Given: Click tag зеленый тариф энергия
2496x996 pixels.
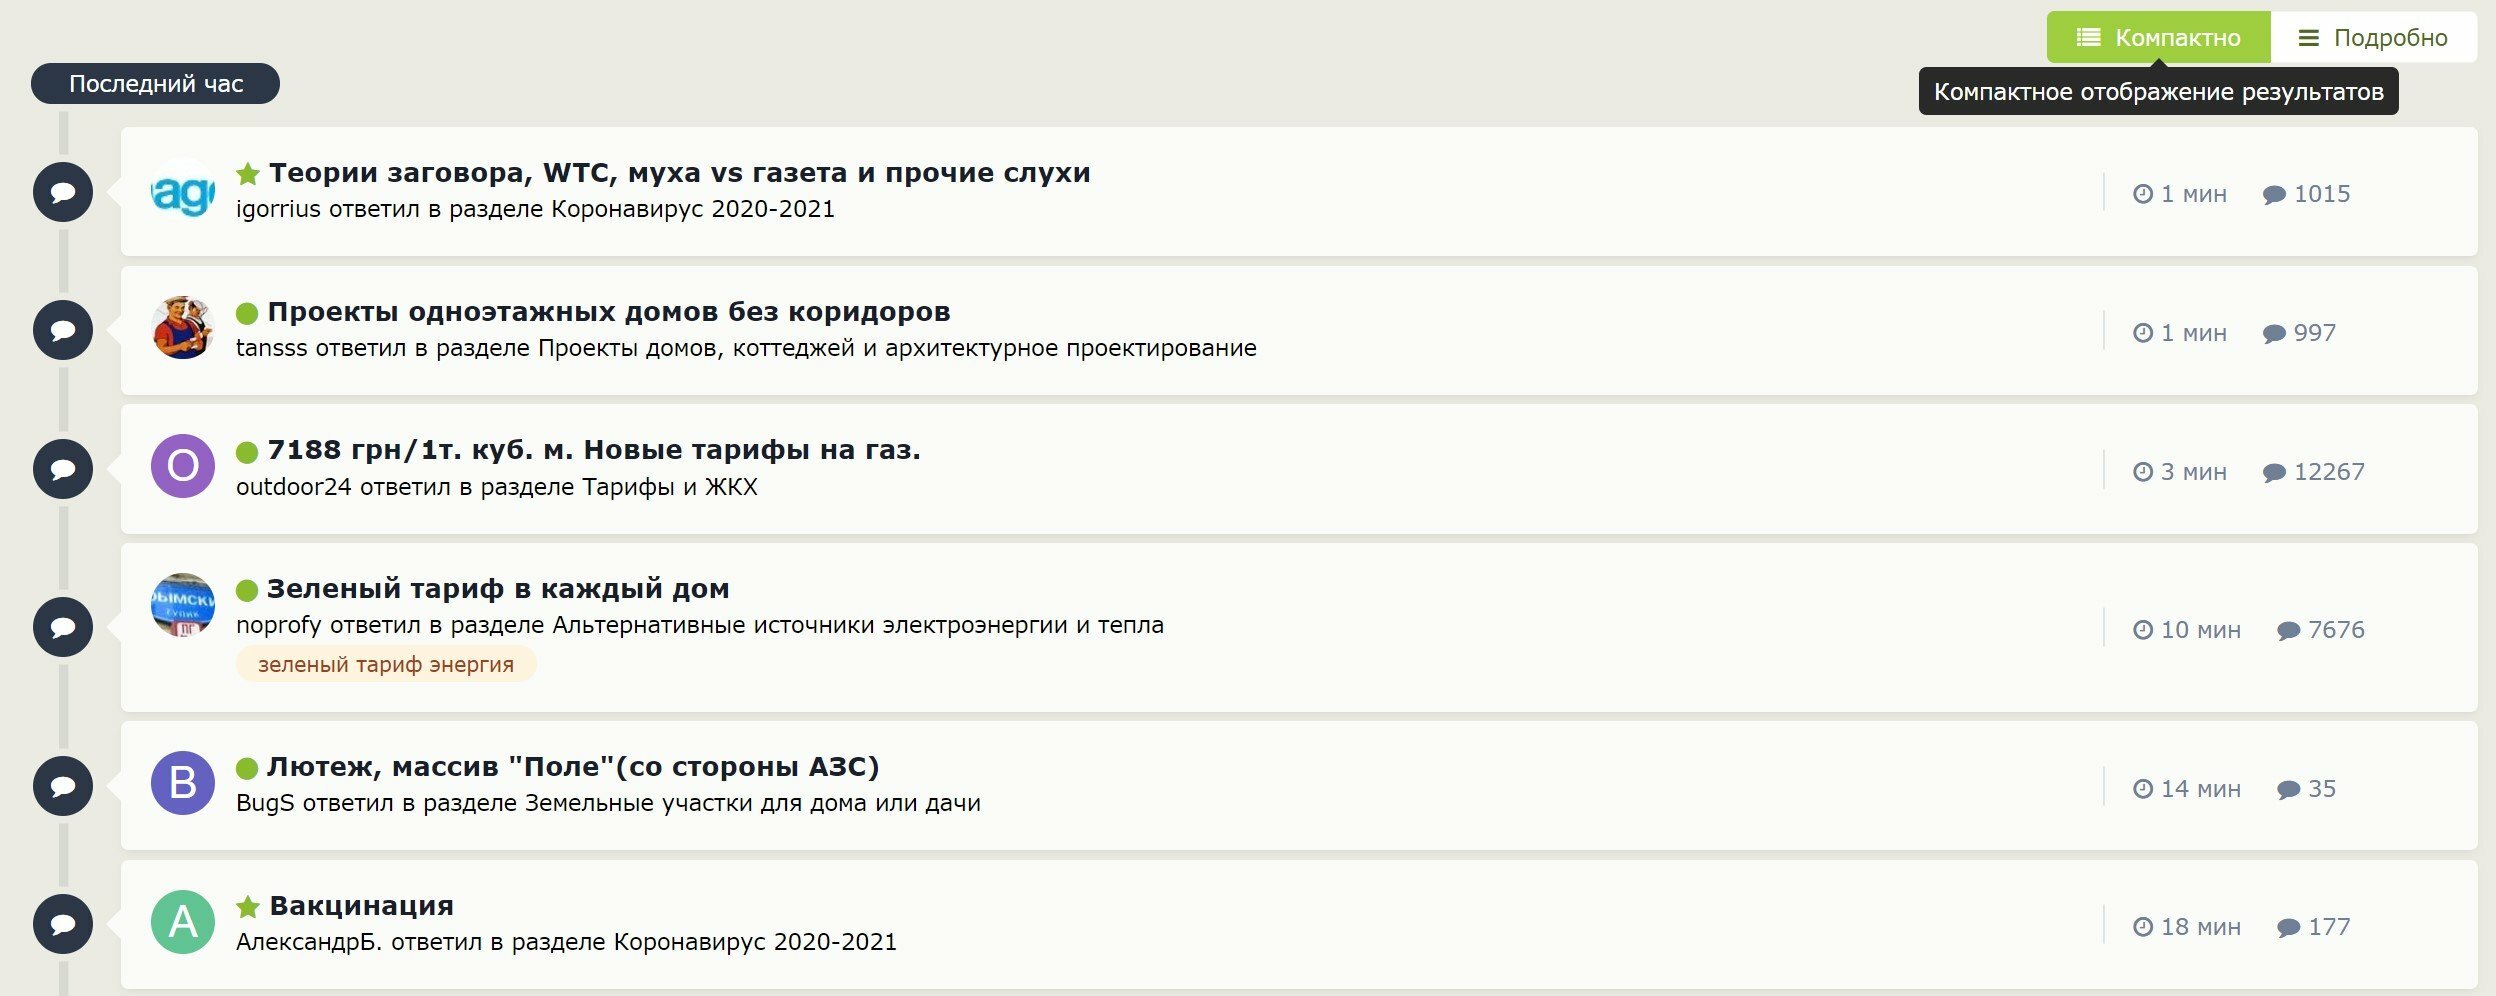Looking at the screenshot, I should point(386,664).
